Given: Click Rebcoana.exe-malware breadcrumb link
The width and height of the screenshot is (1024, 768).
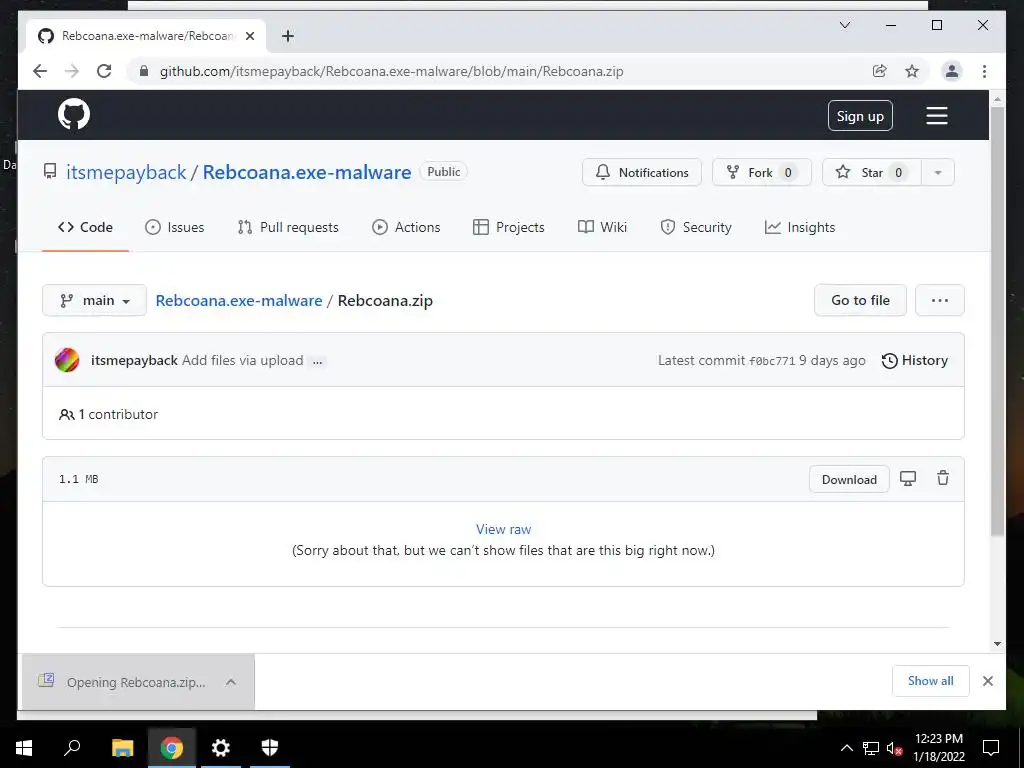Looking at the screenshot, I should (239, 300).
